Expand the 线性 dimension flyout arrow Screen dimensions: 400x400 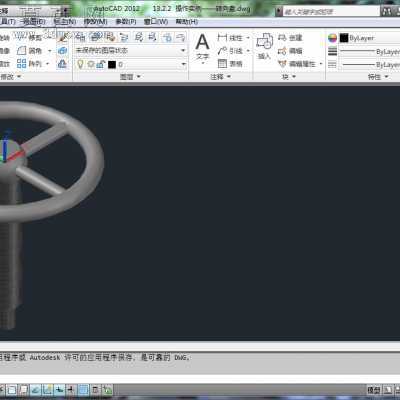[x=248, y=38]
